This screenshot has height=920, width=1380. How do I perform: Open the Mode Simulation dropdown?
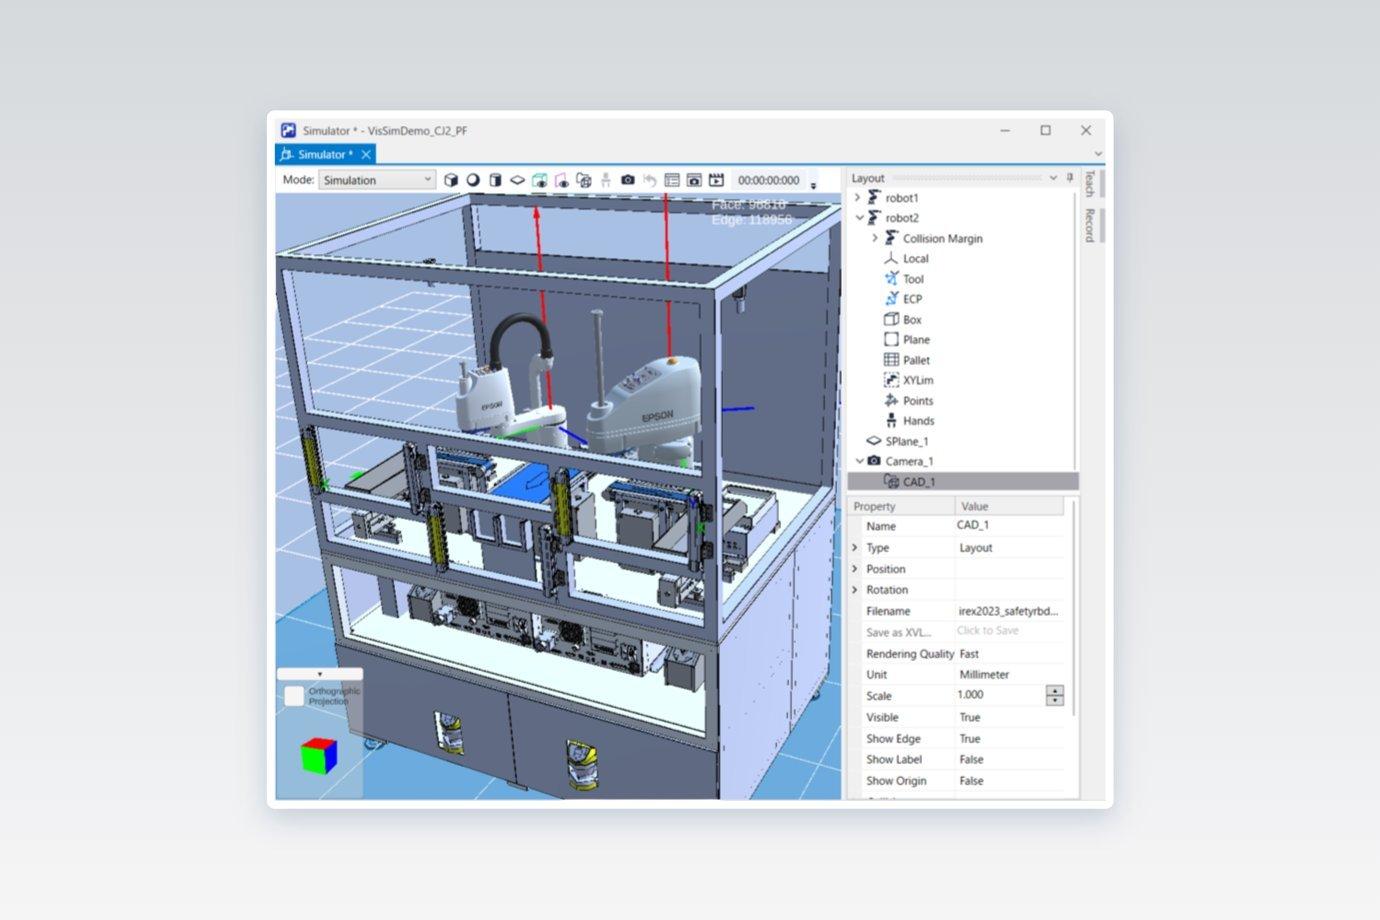pos(377,180)
